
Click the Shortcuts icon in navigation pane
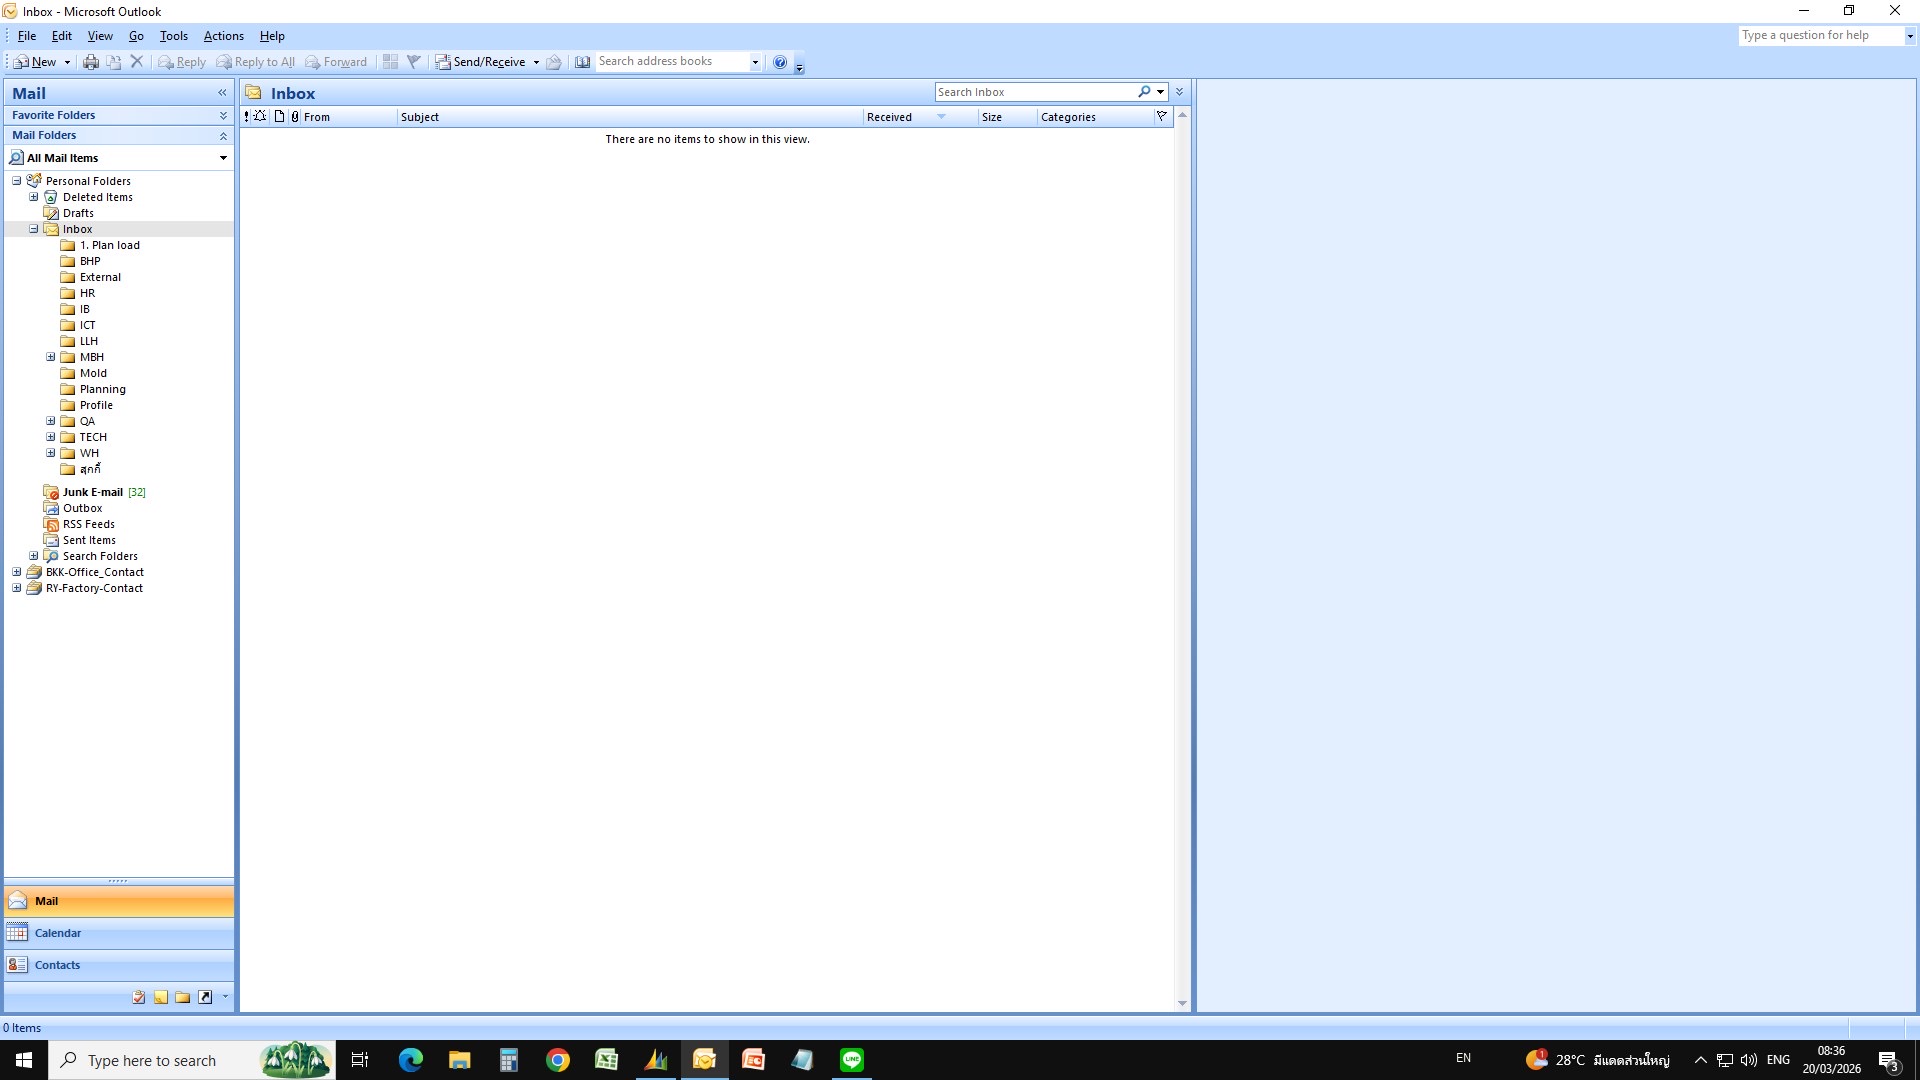coord(205,997)
